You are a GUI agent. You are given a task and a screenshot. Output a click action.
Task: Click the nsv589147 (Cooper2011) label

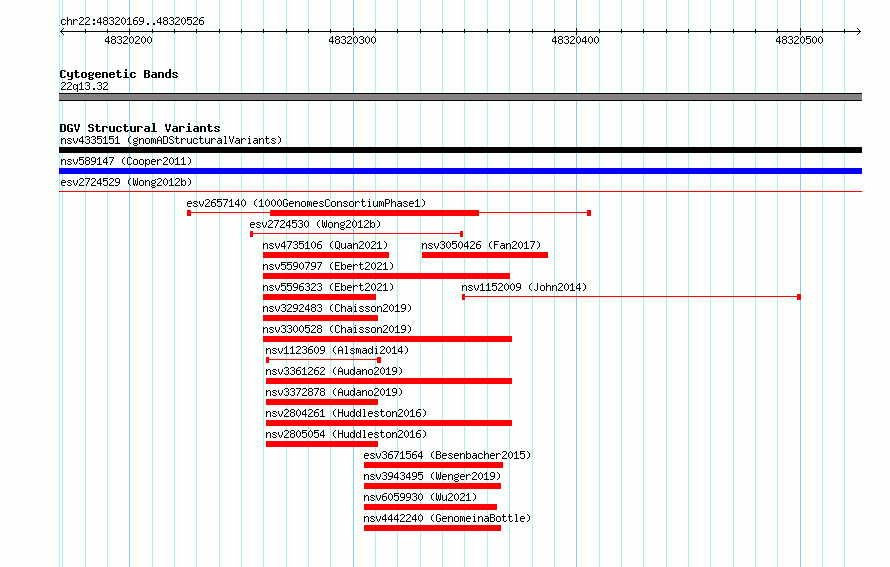pos(126,161)
